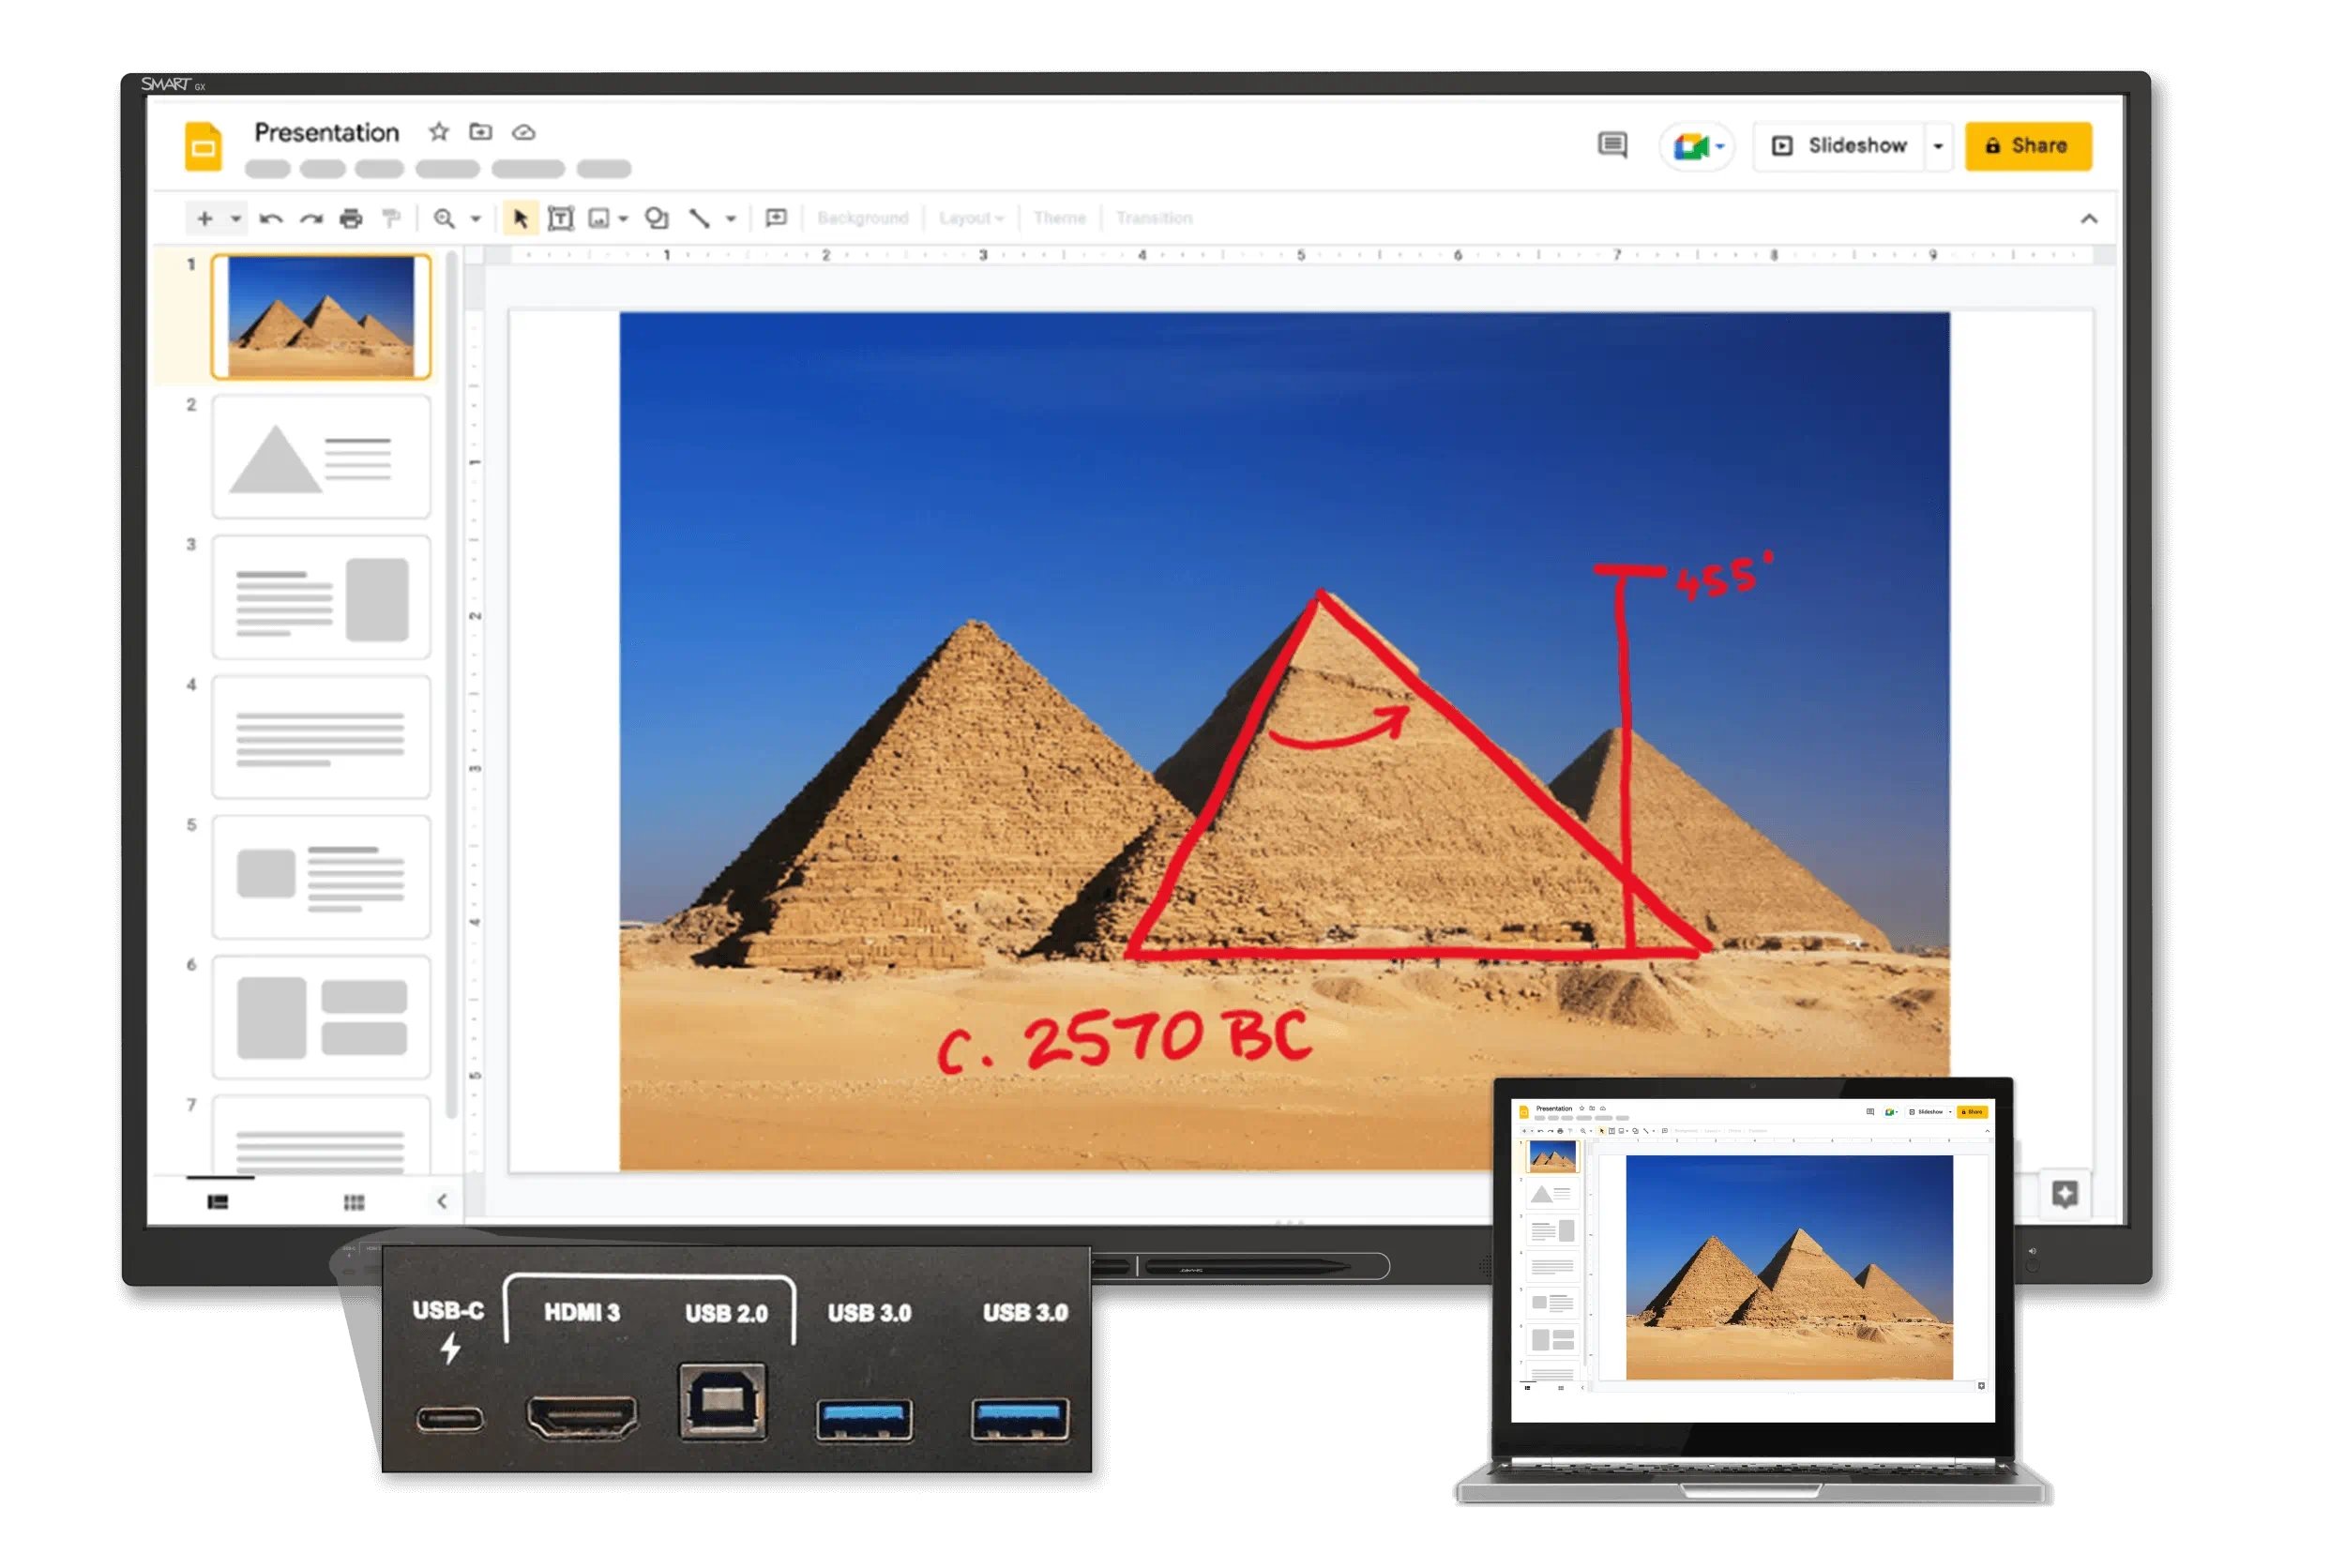Image resolution: width=2345 pixels, height=1568 pixels.
Task: Open the Transition menu
Action: 1156,218
